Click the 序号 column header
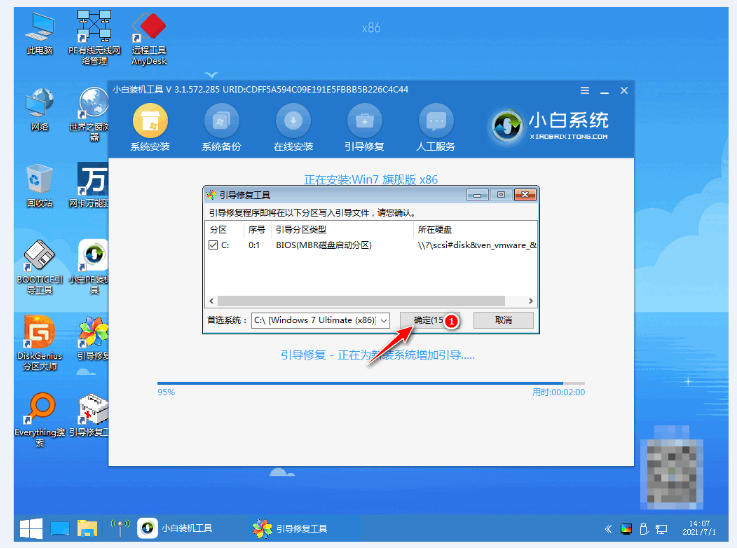The height and width of the screenshot is (550, 737). pyautogui.click(x=257, y=229)
